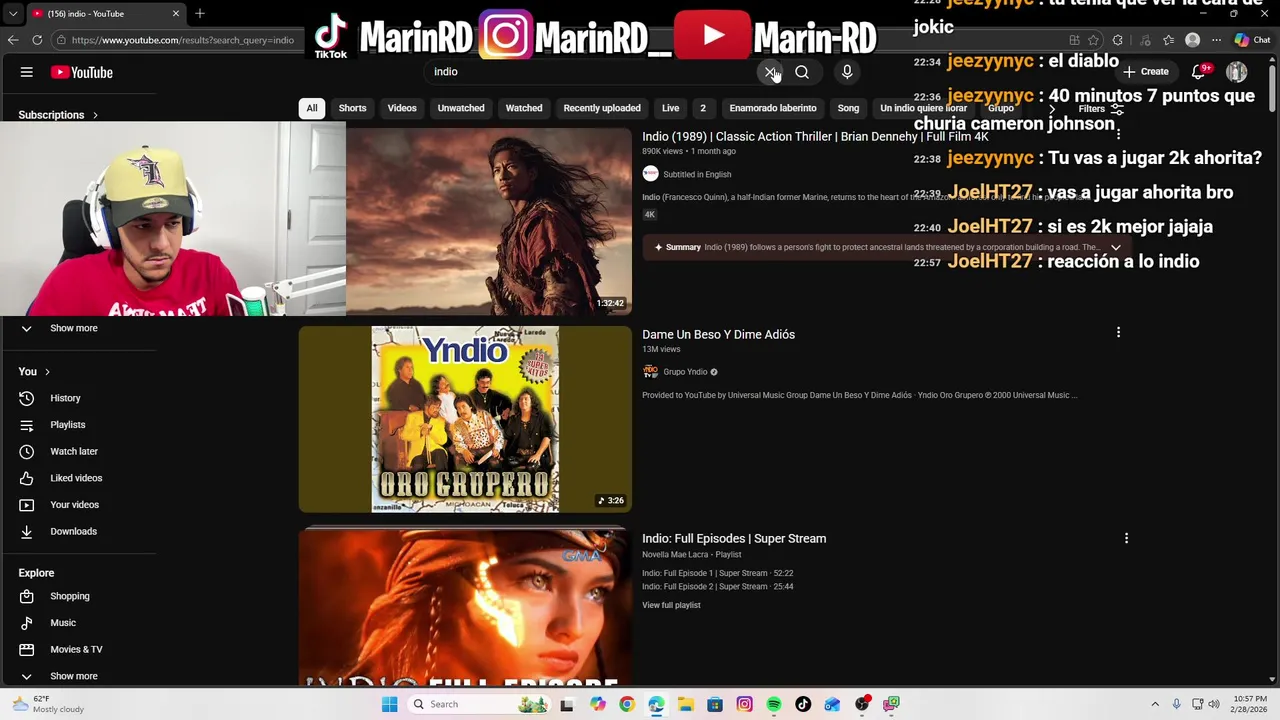
Task: Open the browser tab actions dropdown
Action: click(13, 13)
